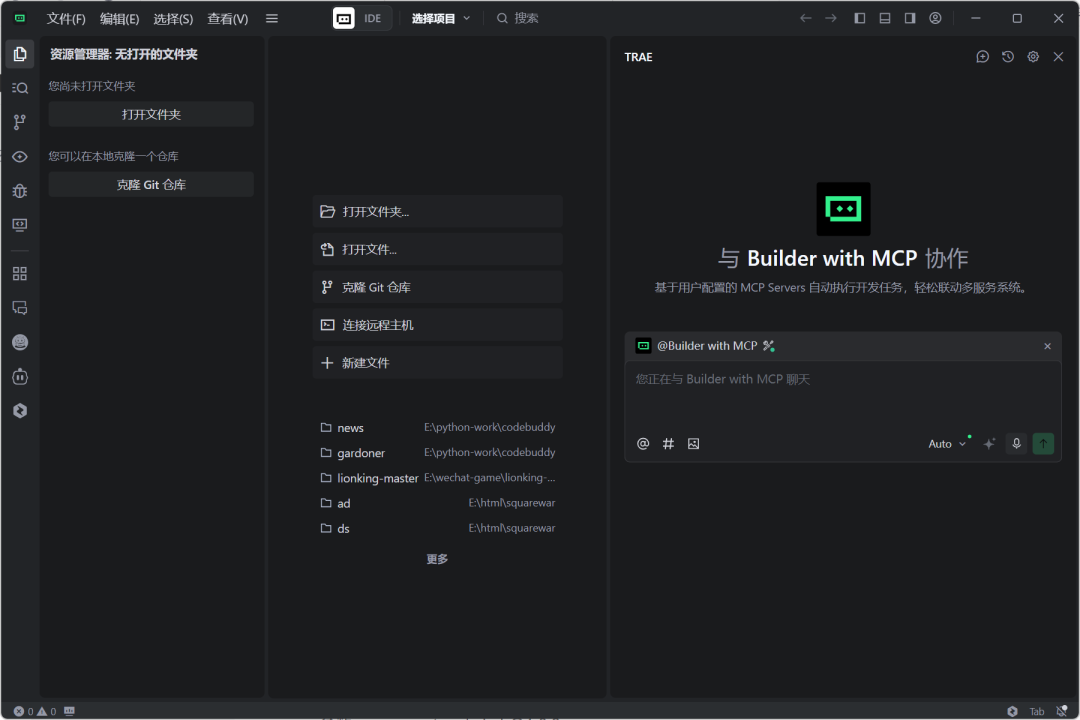Viewport: 1080px width, 720px height.
Task: Click 打开文件... on the welcome page
Action: [437, 249]
